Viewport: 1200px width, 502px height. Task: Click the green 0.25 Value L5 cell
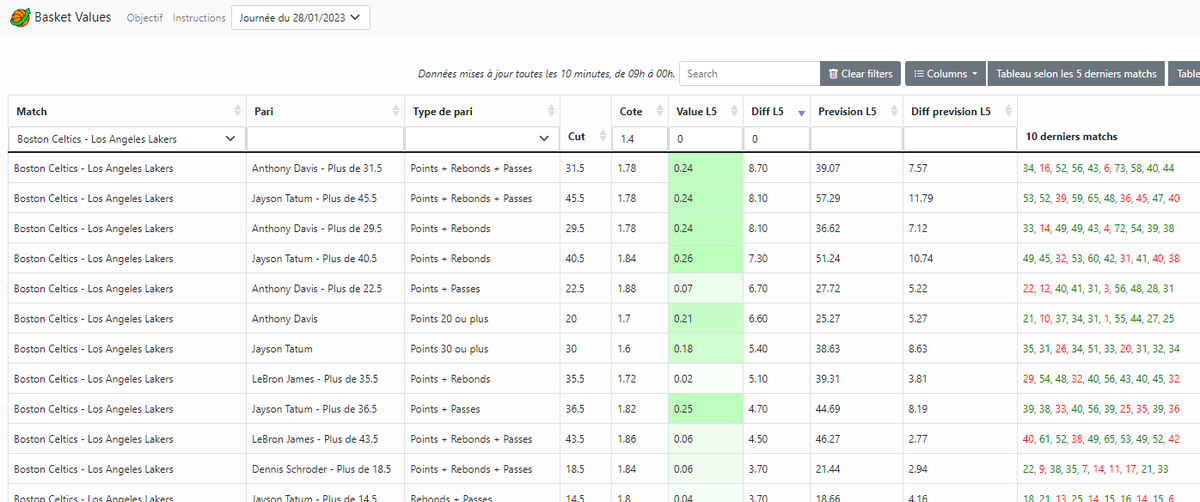click(x=705, y=408)
